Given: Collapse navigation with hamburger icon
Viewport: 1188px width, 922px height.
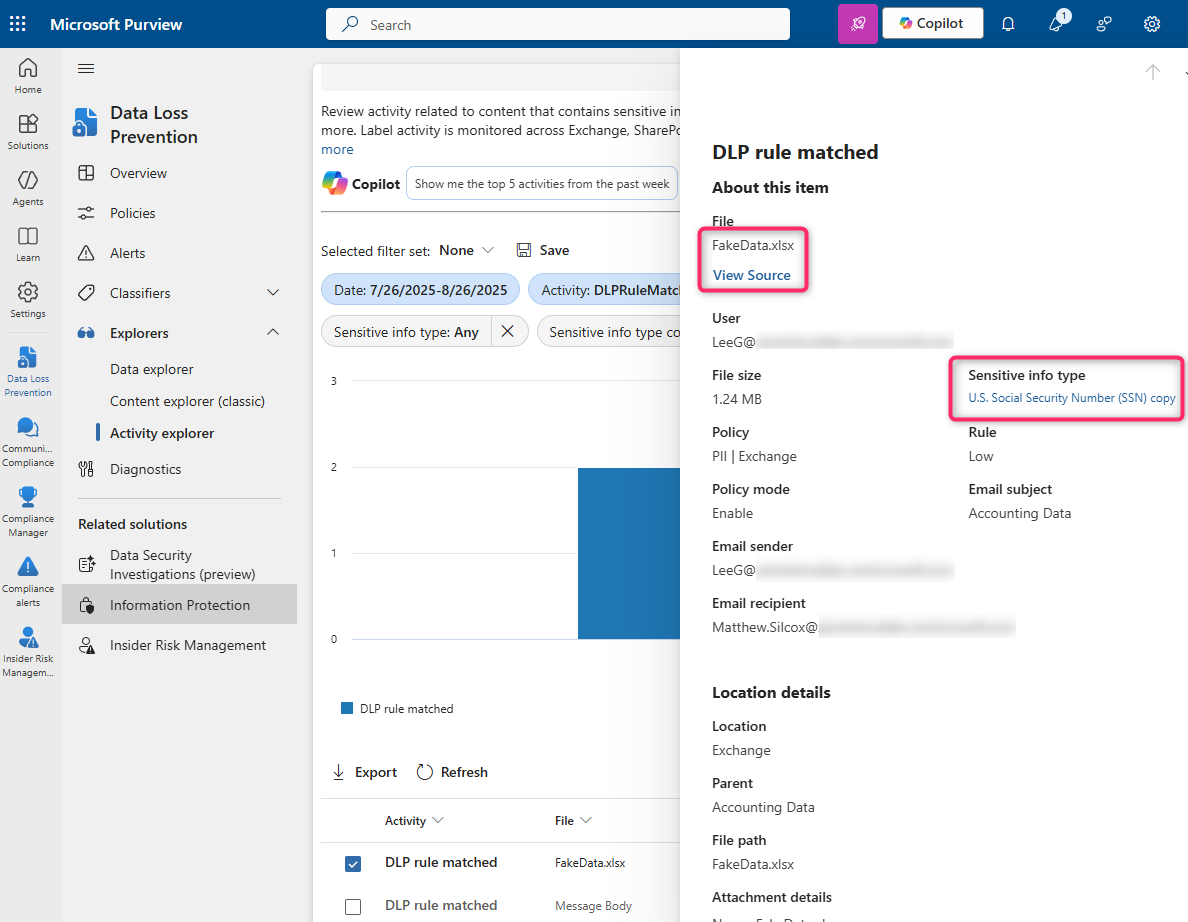Looking at the screenshot, I should pos(86,69).
